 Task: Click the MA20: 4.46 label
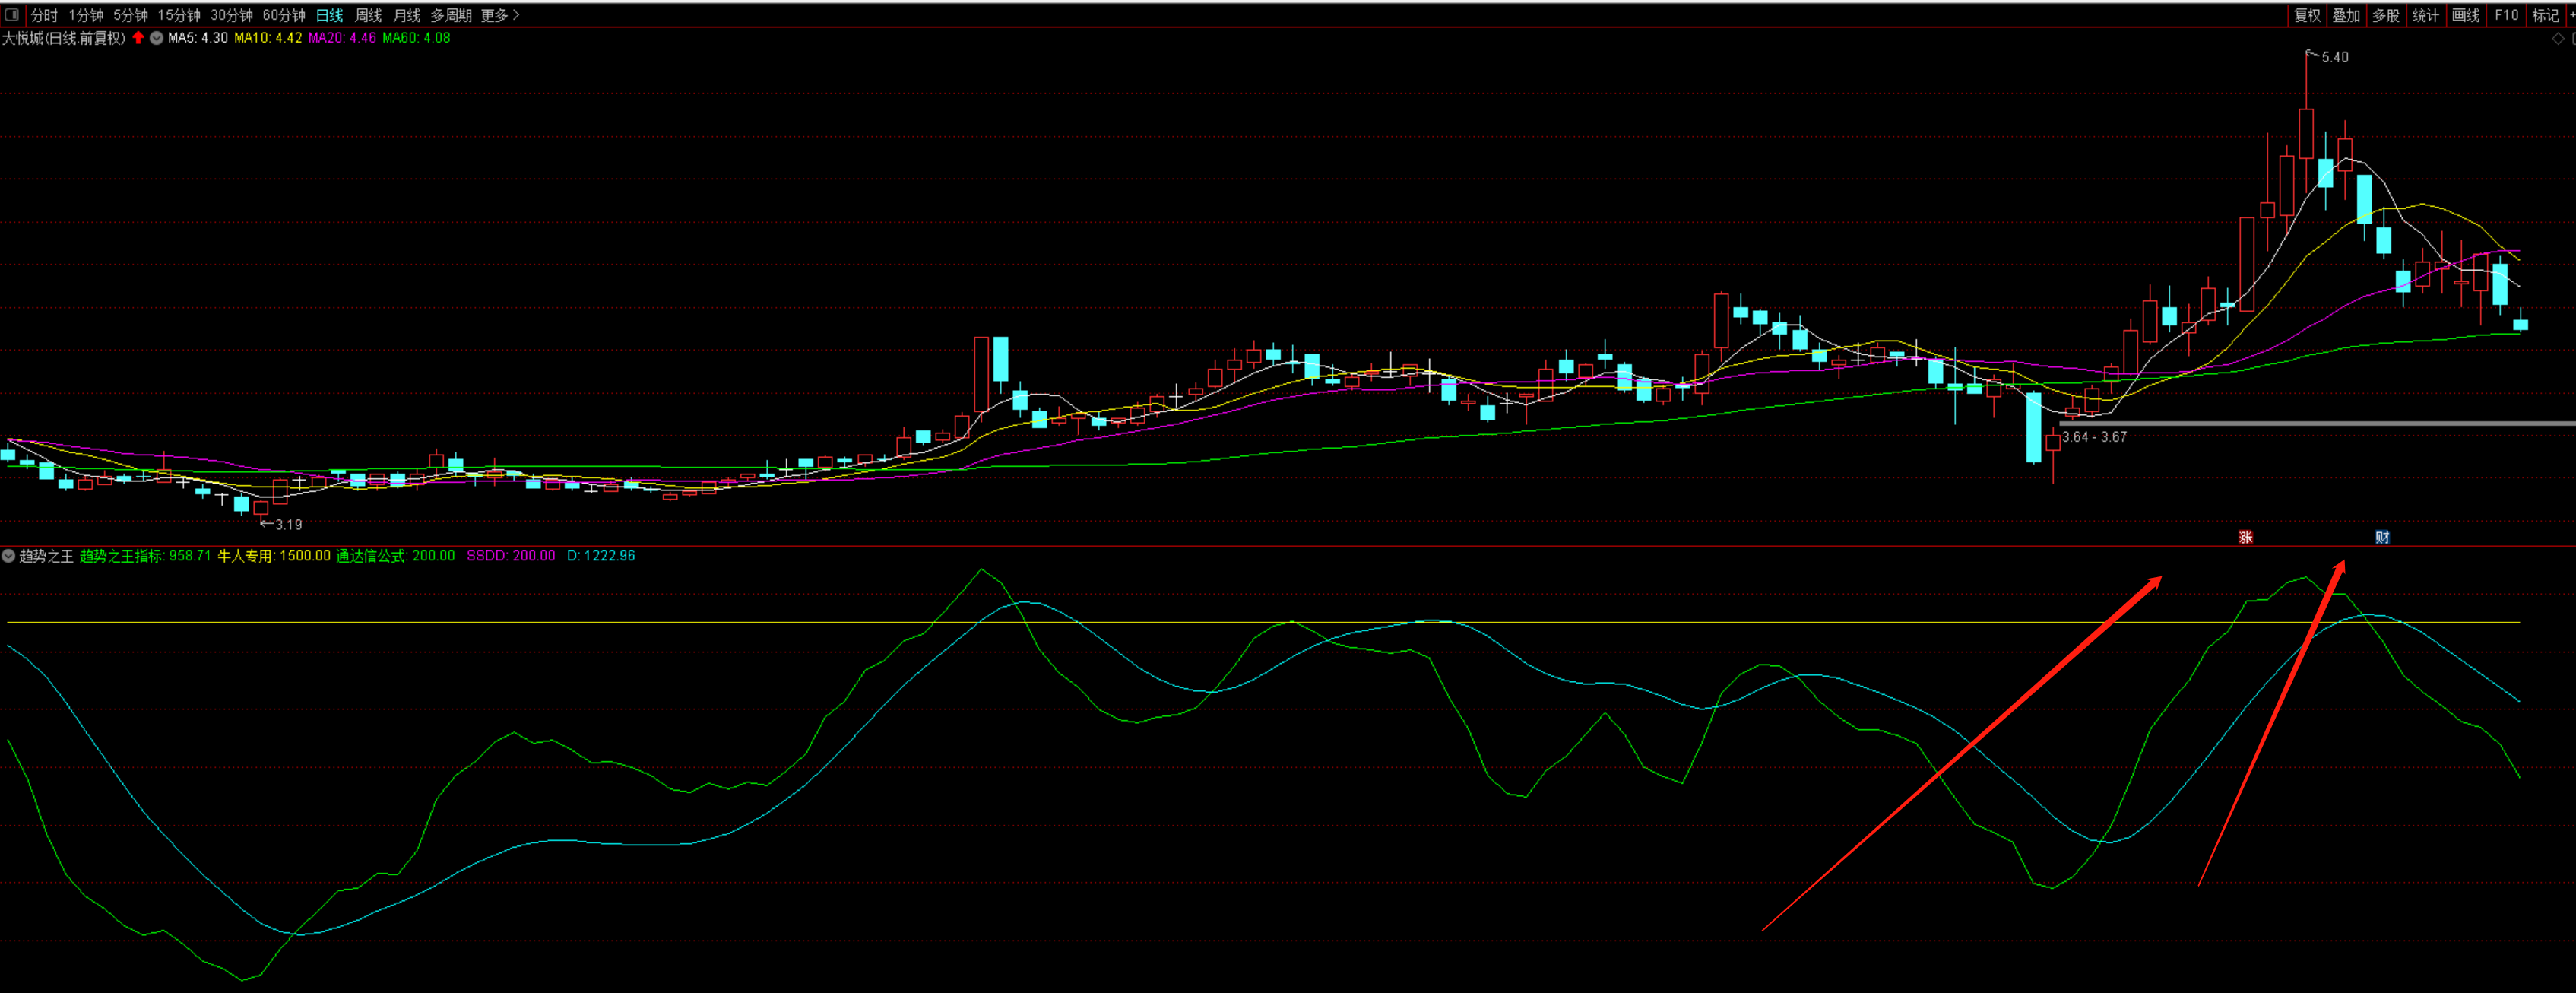click(x=342, y=38)
